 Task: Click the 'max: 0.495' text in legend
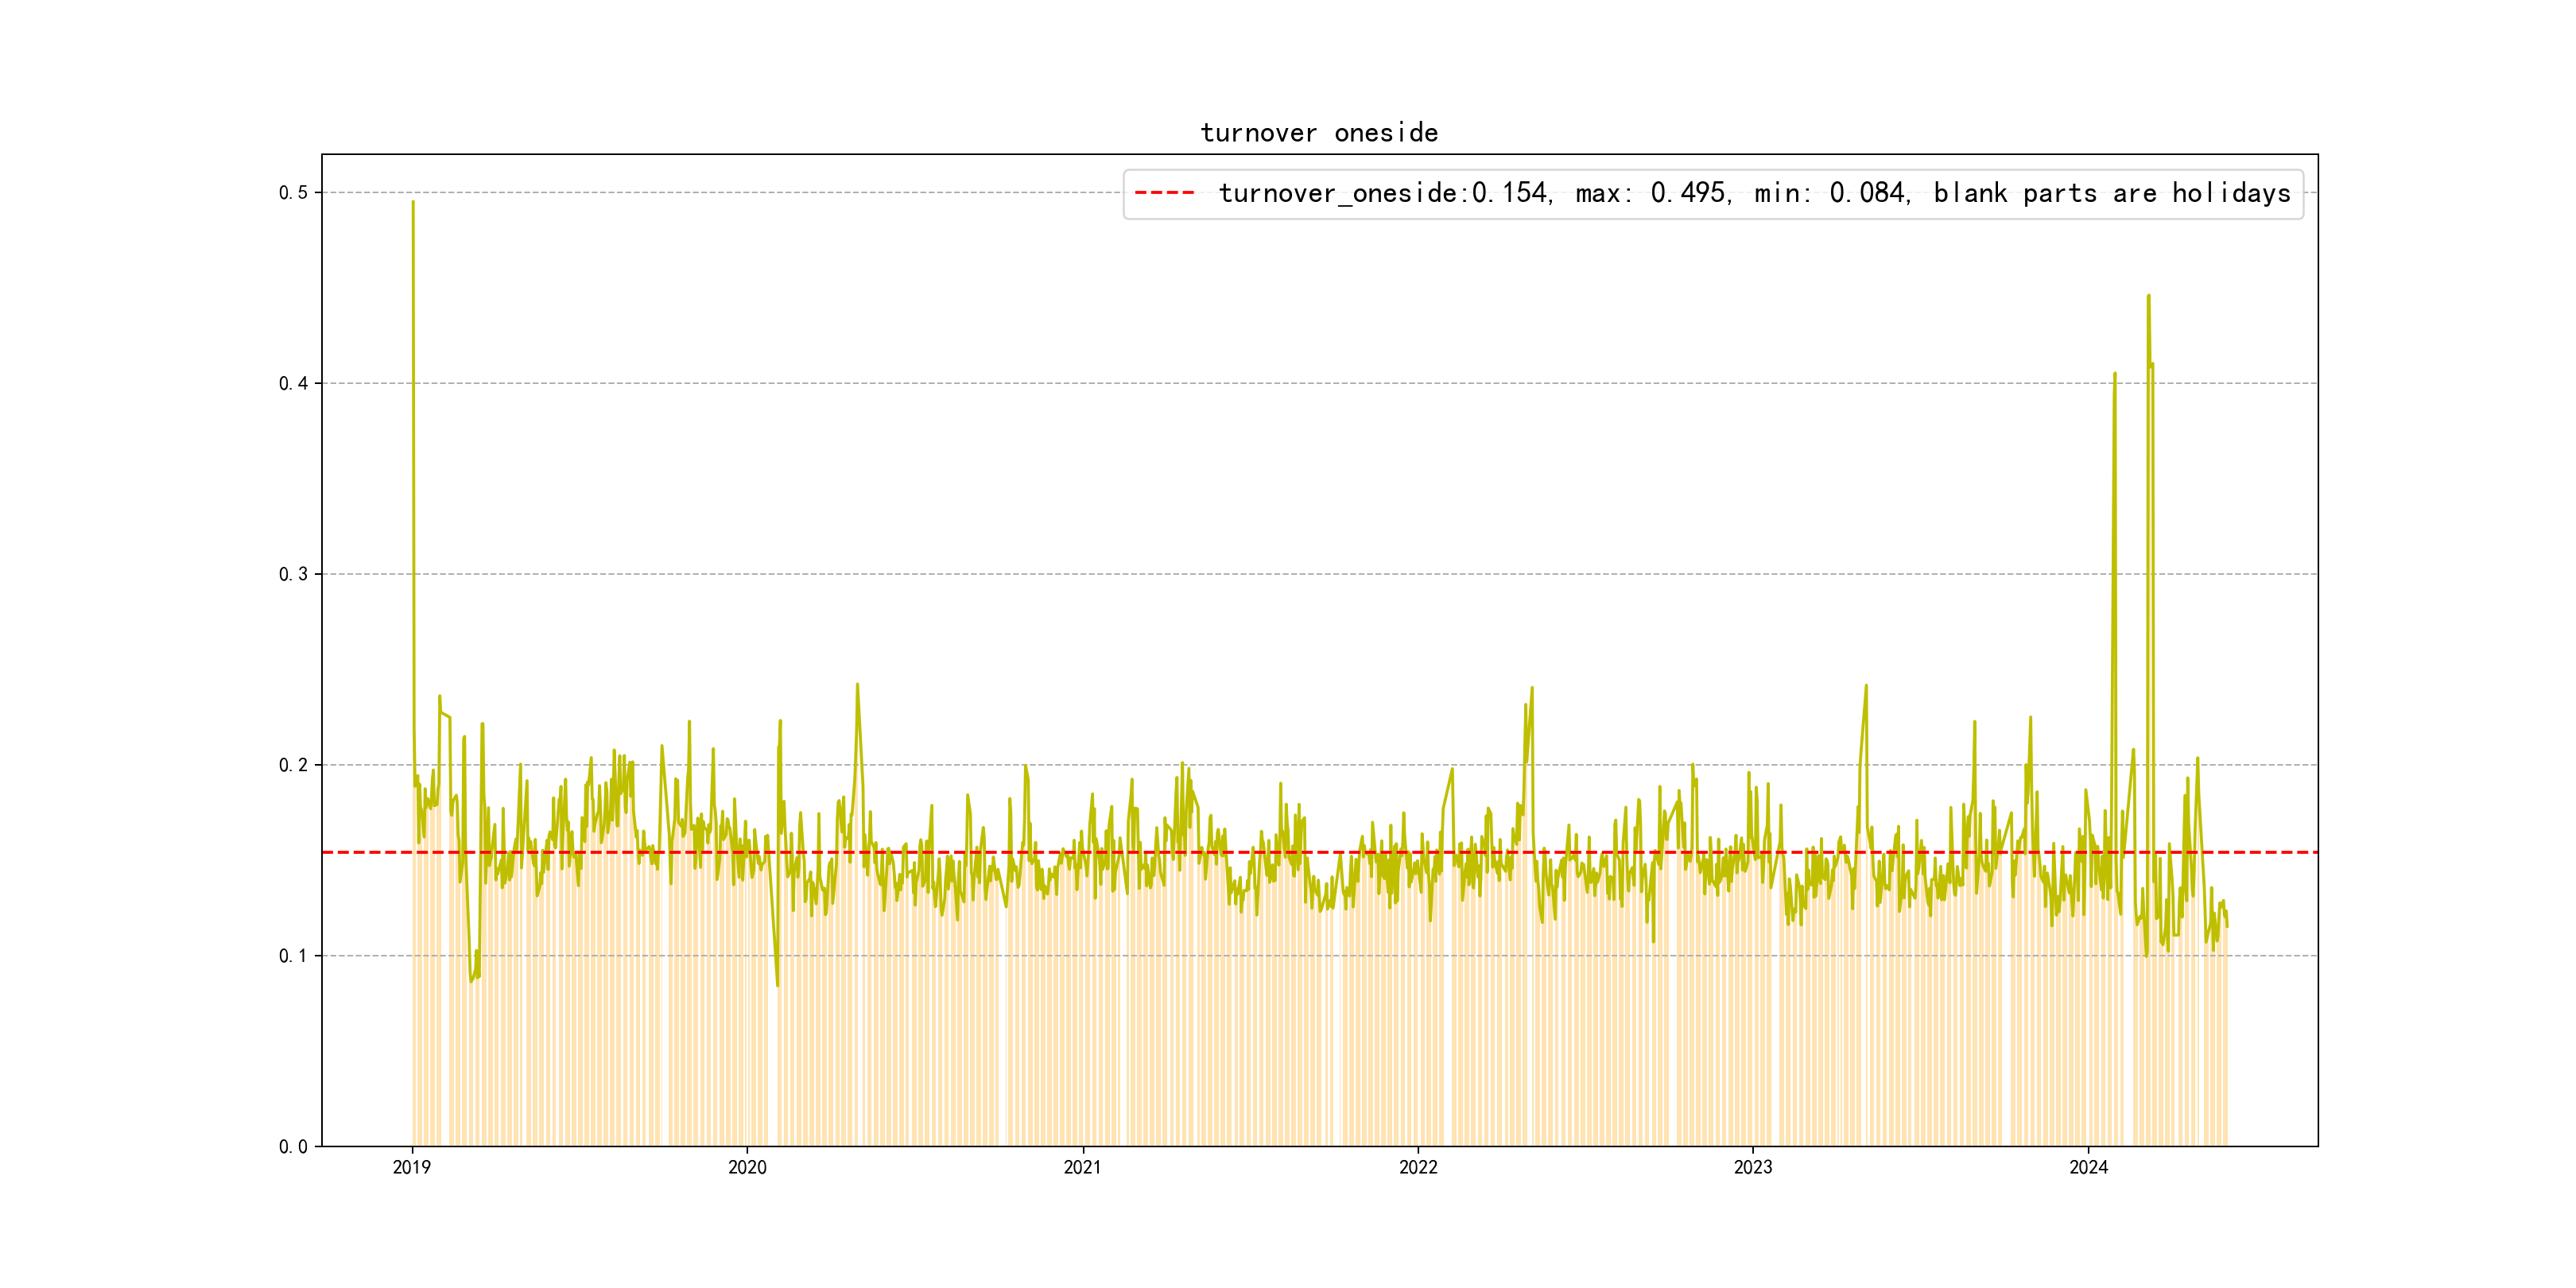coord(1651,193)
